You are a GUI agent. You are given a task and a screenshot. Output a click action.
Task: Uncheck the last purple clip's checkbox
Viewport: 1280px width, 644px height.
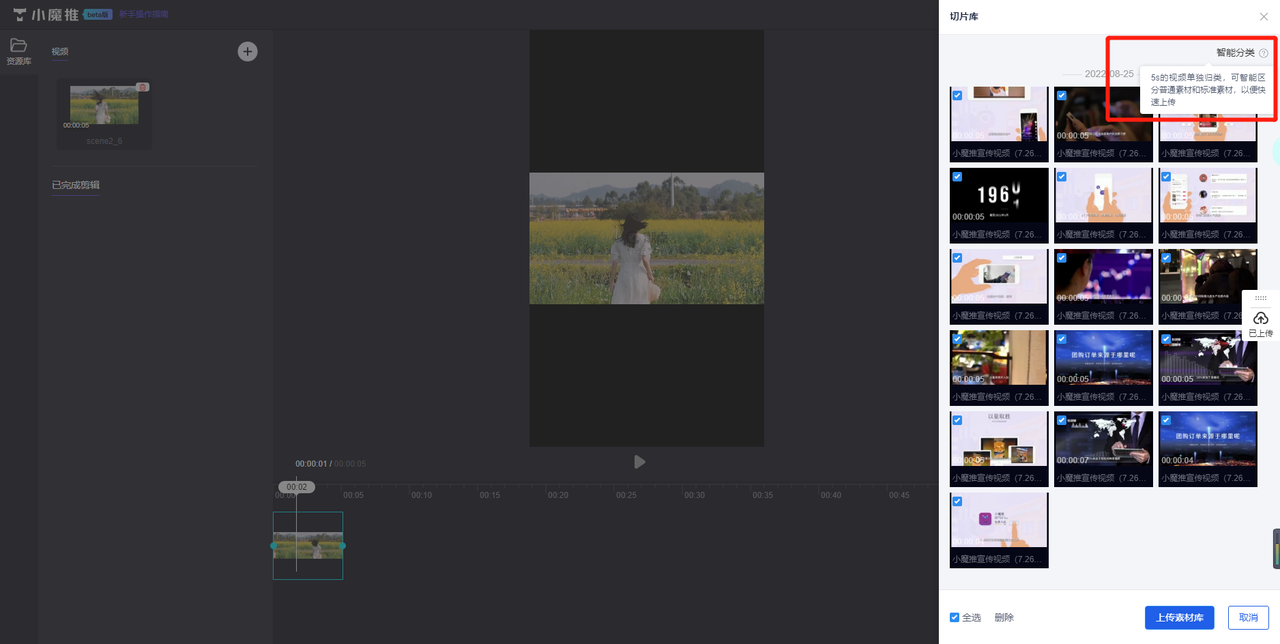point(957,501)
